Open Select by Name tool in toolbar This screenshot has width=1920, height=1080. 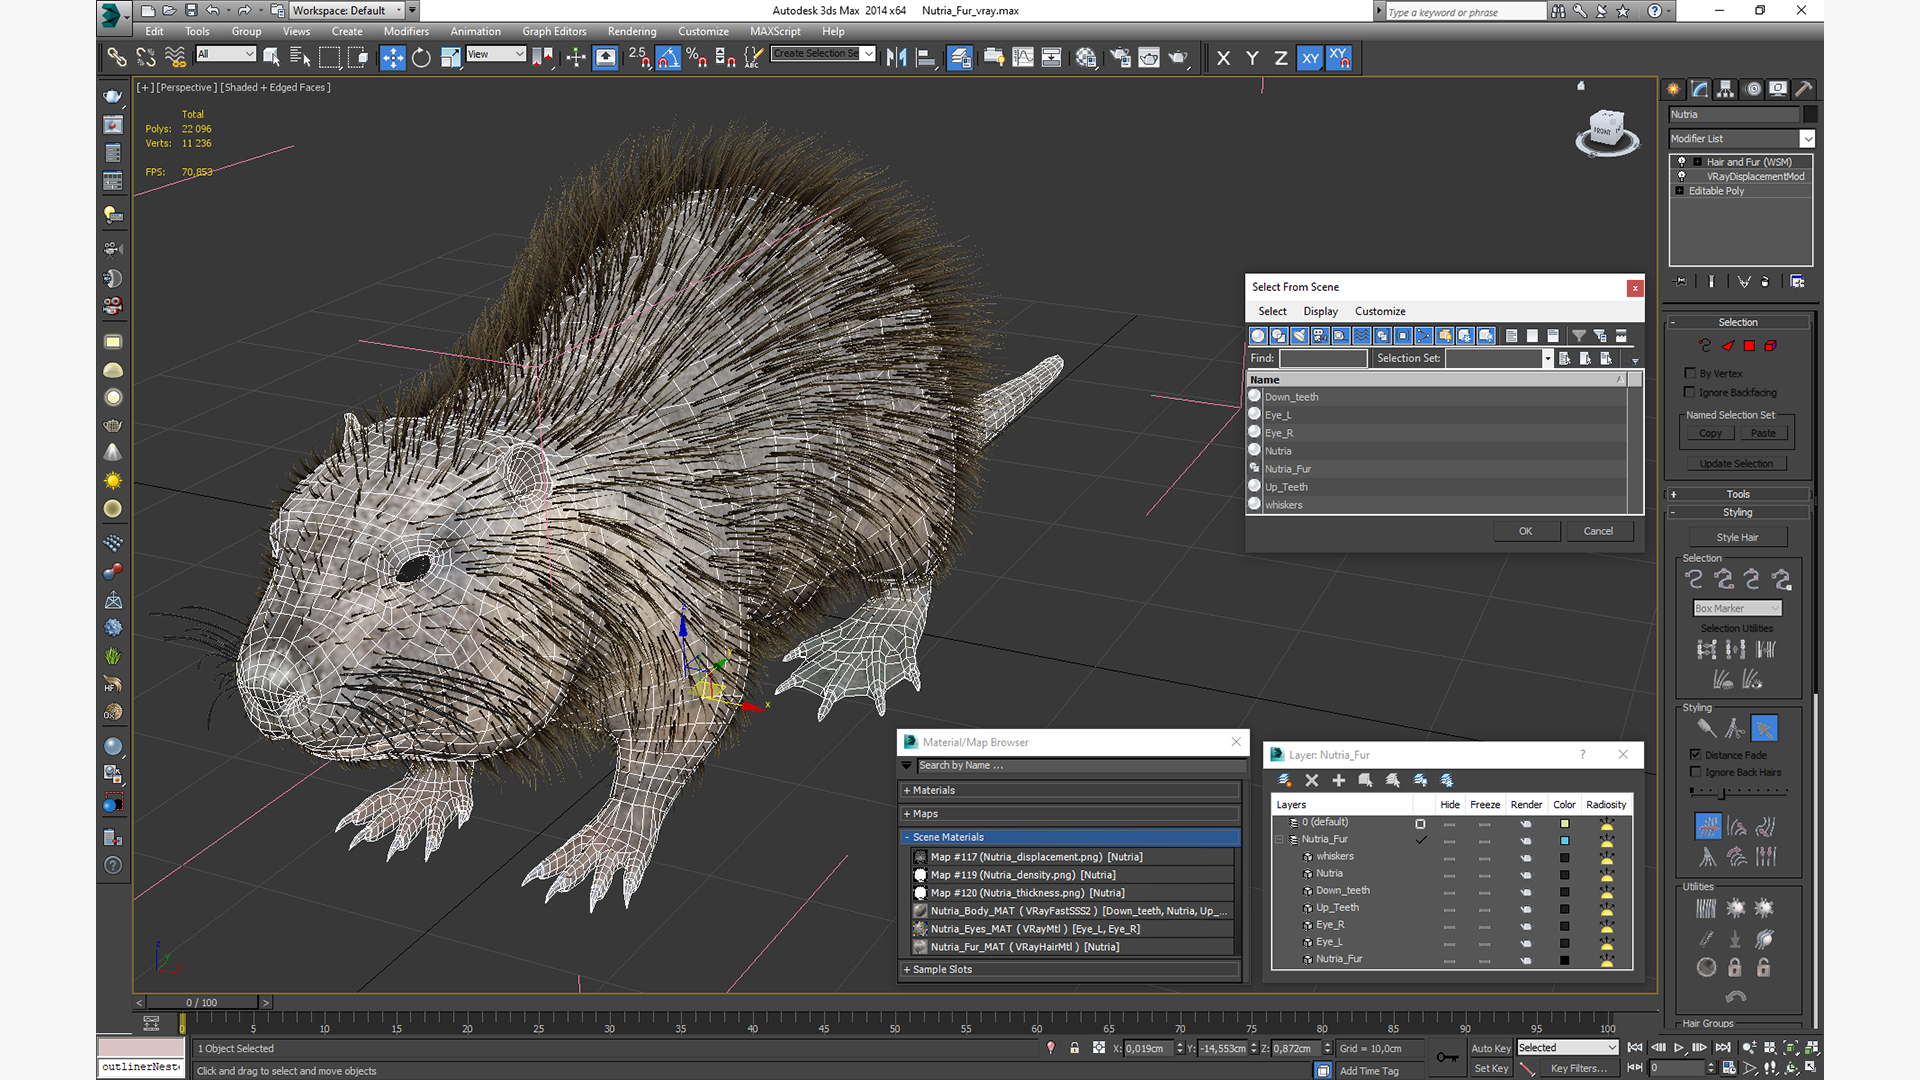pos(300,58)
